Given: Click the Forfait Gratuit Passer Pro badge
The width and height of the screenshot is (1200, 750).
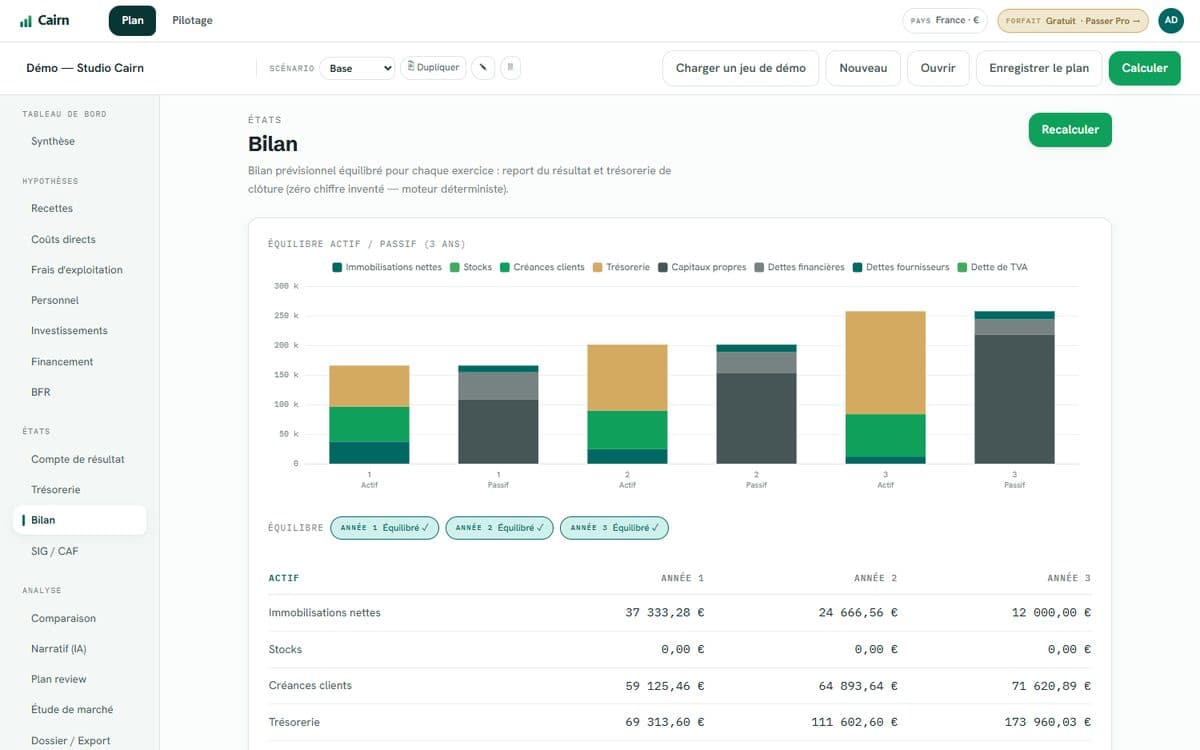Looking at the screenshot, I should pos(1073,20).
